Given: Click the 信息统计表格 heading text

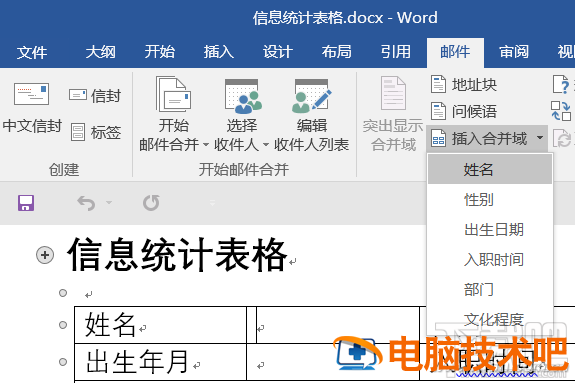Looking at the screenshot, I should pyautogui.click(x=177, y=254).
